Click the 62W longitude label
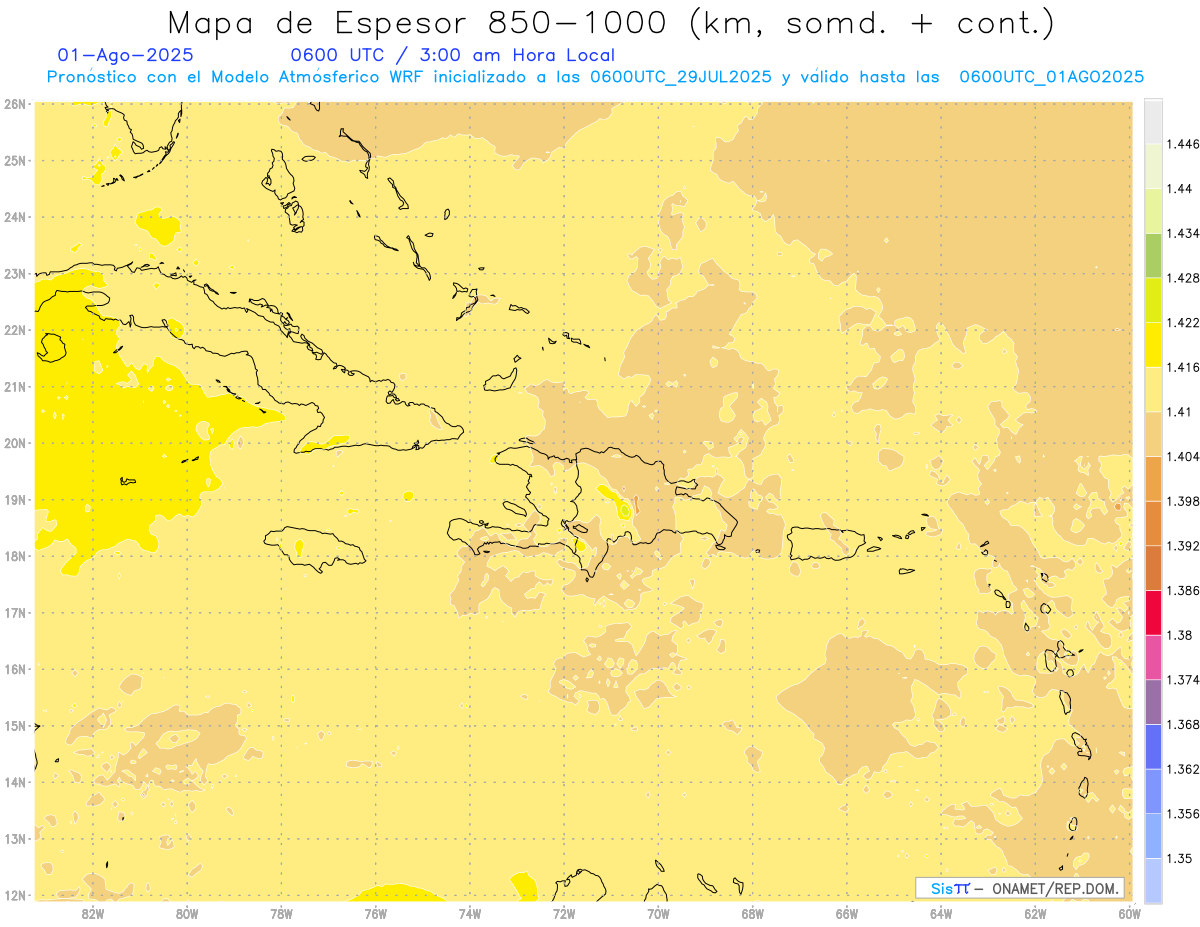The width and height of the screenshot is (1200, 927). 1036,913
